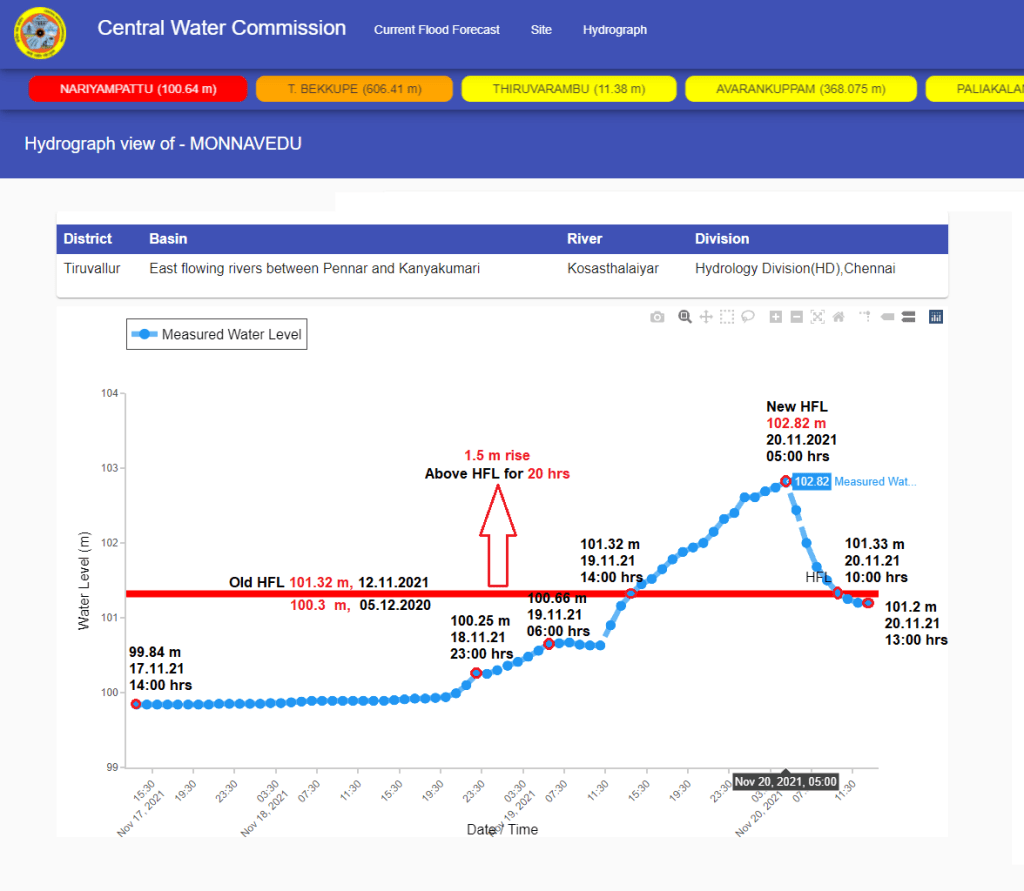Toggle Measured Water Level legend series

(217, 335)
